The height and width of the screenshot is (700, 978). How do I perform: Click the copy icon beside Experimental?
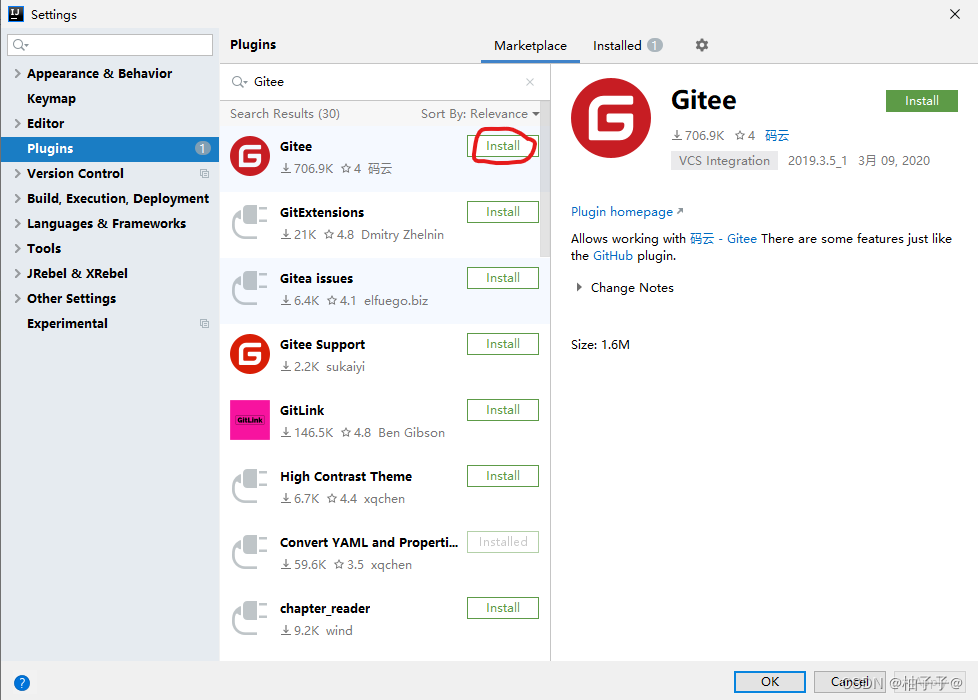[x=204, y=323]
